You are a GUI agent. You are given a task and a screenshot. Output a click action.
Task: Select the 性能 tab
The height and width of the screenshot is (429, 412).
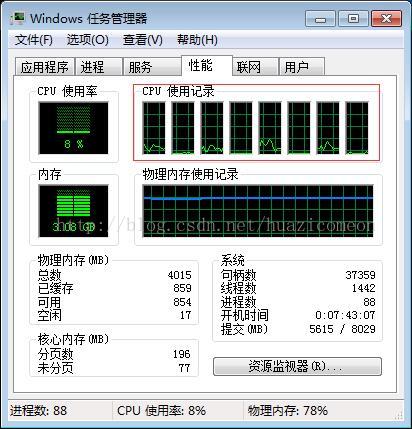(x=206, y=65)
